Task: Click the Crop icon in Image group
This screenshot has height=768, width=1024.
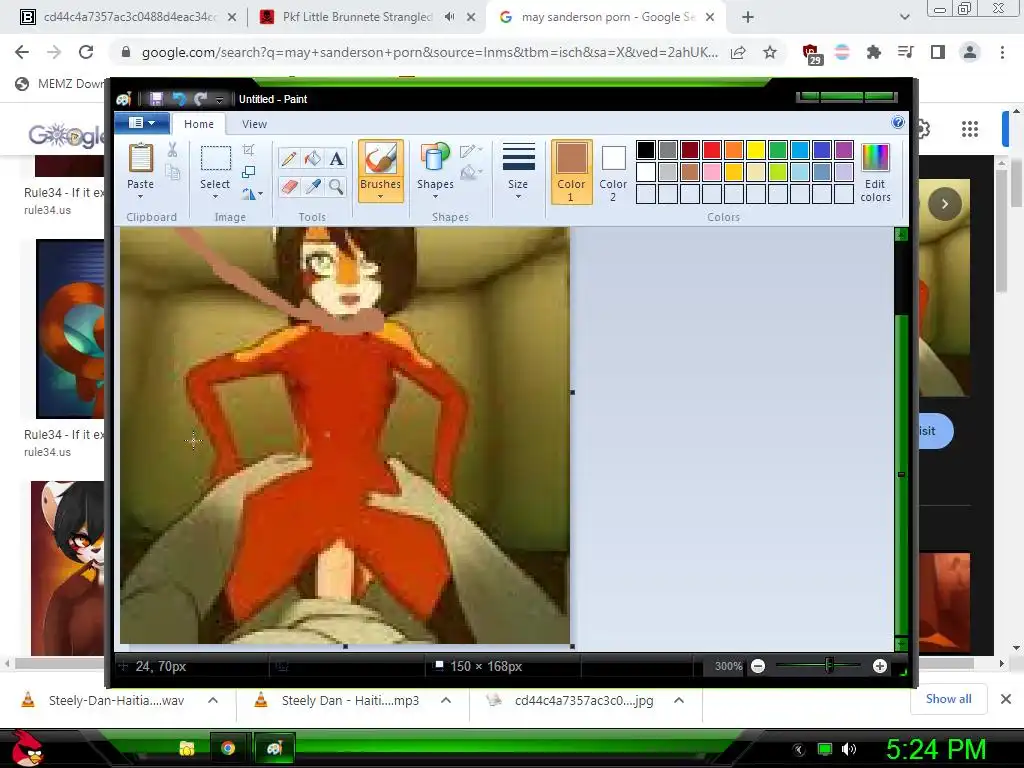Action: click(x=249, y=150)
